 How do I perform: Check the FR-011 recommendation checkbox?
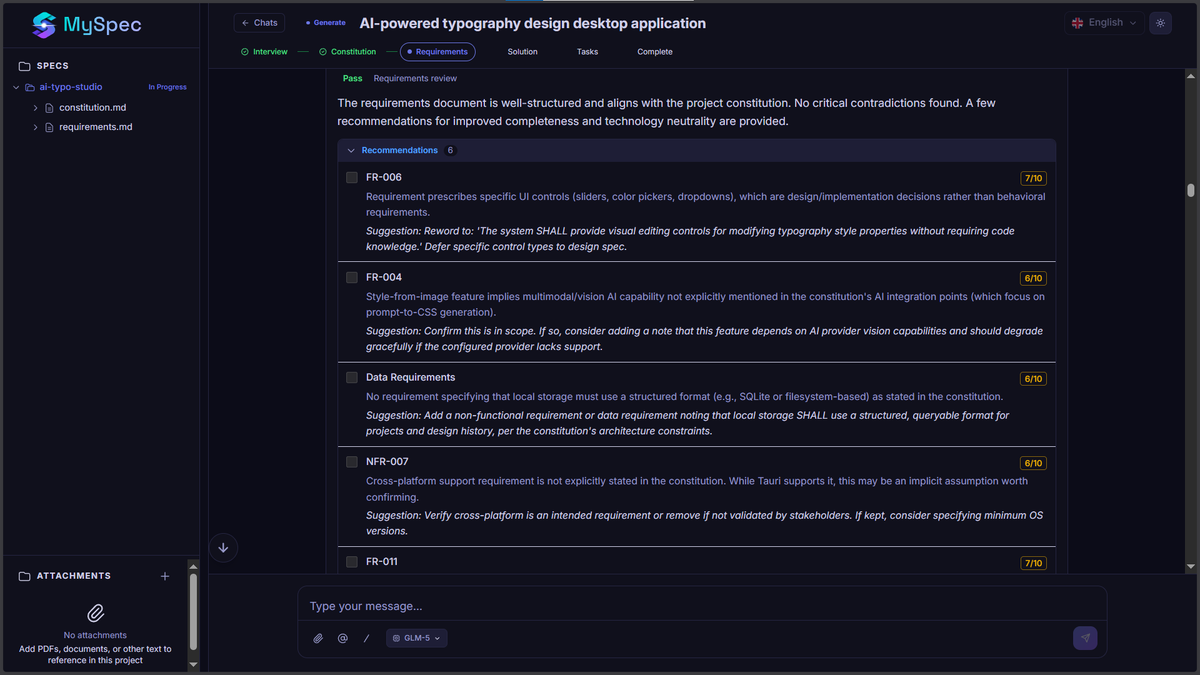click(352, 562)
